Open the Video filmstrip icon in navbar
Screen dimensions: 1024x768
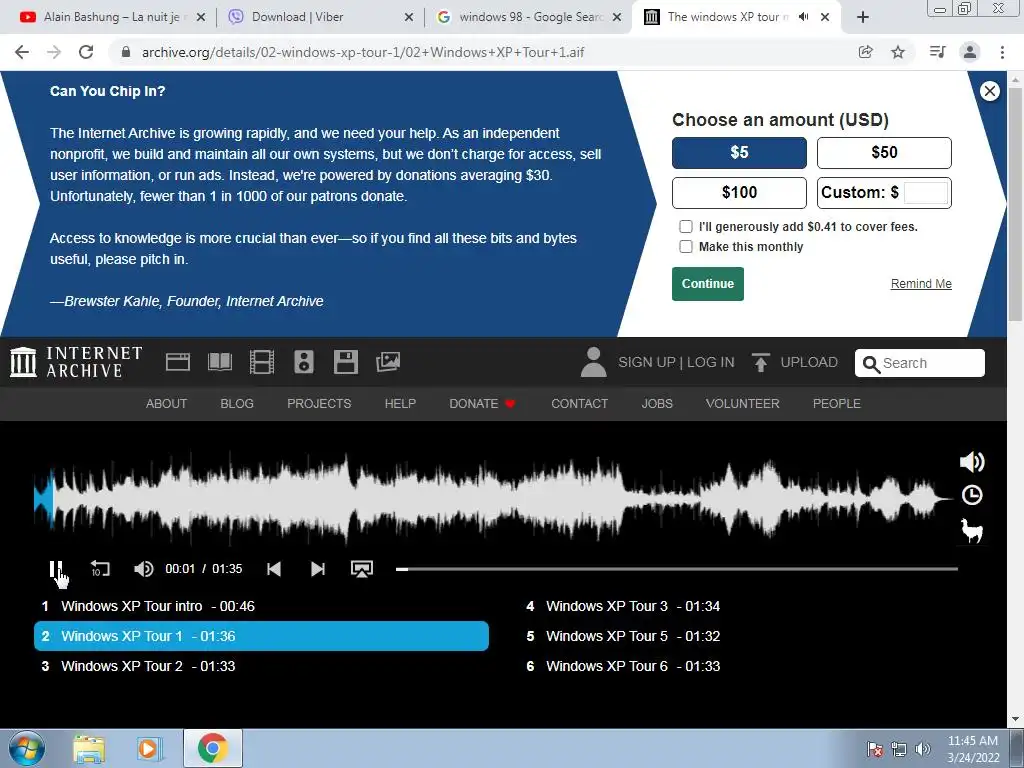[262, 362]
